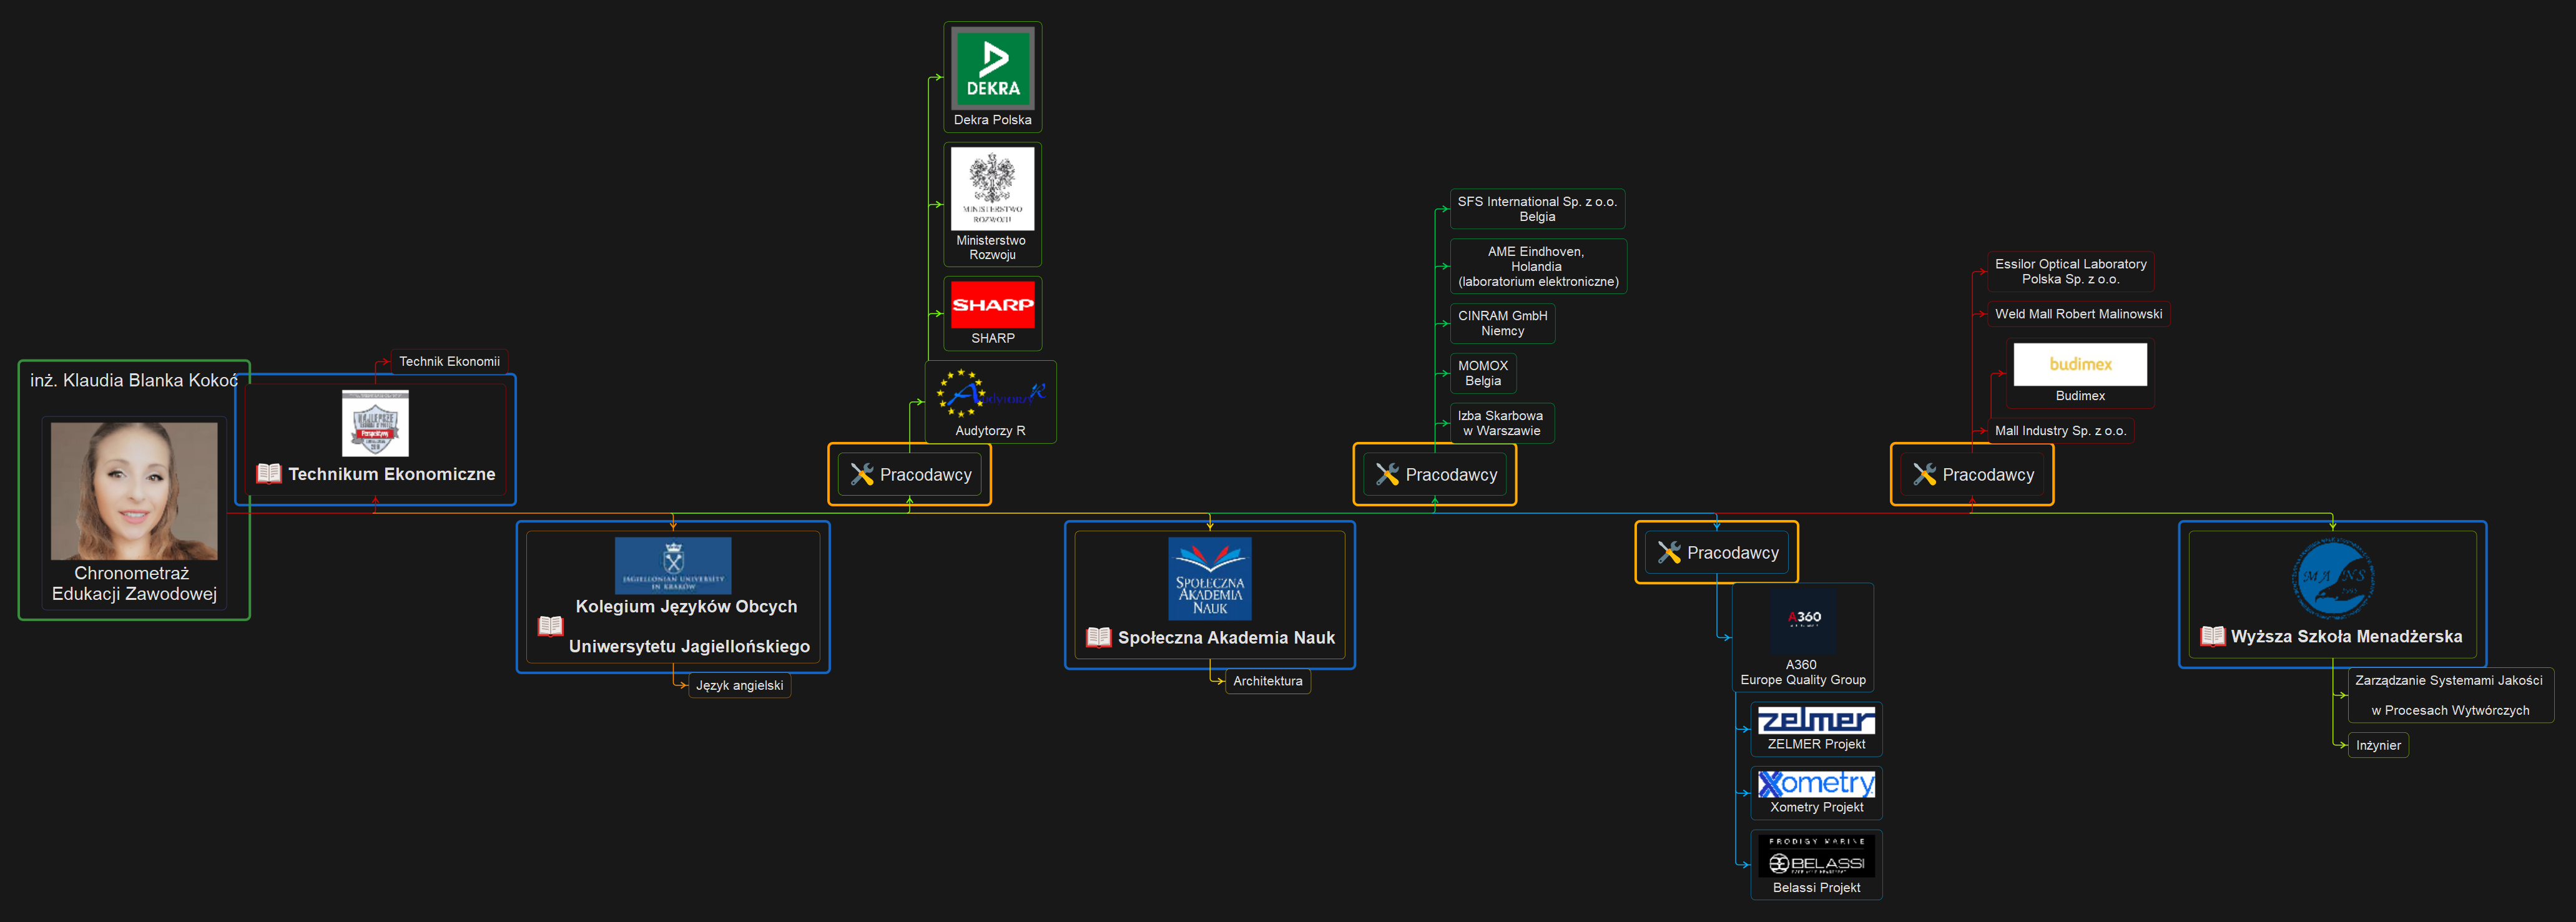Select the Essilor Optical Laboratory Polska node
Screen dimensions: 2576x922
click(x=2070, y=272)
